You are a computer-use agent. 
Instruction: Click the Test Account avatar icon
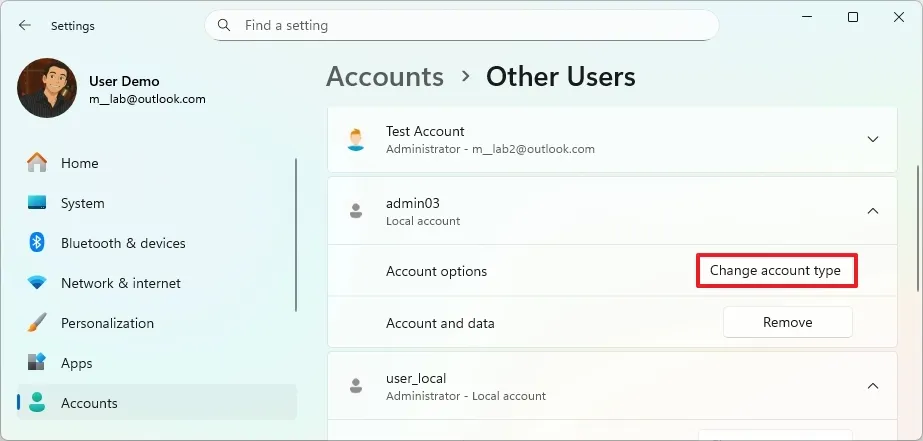pos(355,139)
